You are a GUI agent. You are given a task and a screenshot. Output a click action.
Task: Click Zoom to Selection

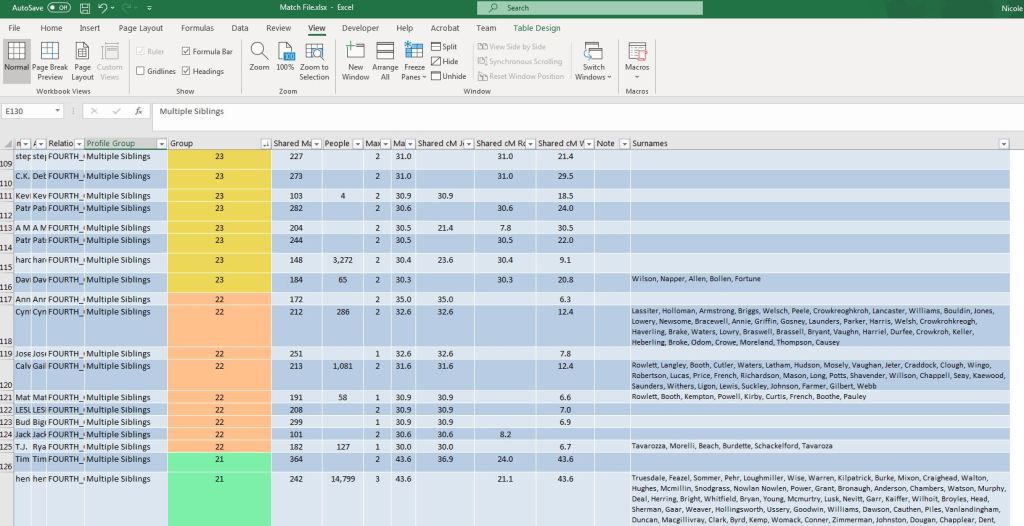pos(314,61)
